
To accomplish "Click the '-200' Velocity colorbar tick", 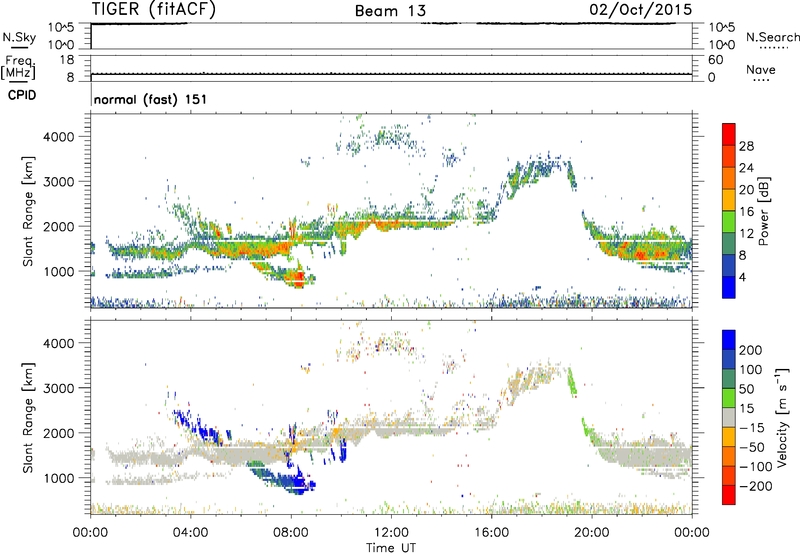I will (x=758, y=486).
